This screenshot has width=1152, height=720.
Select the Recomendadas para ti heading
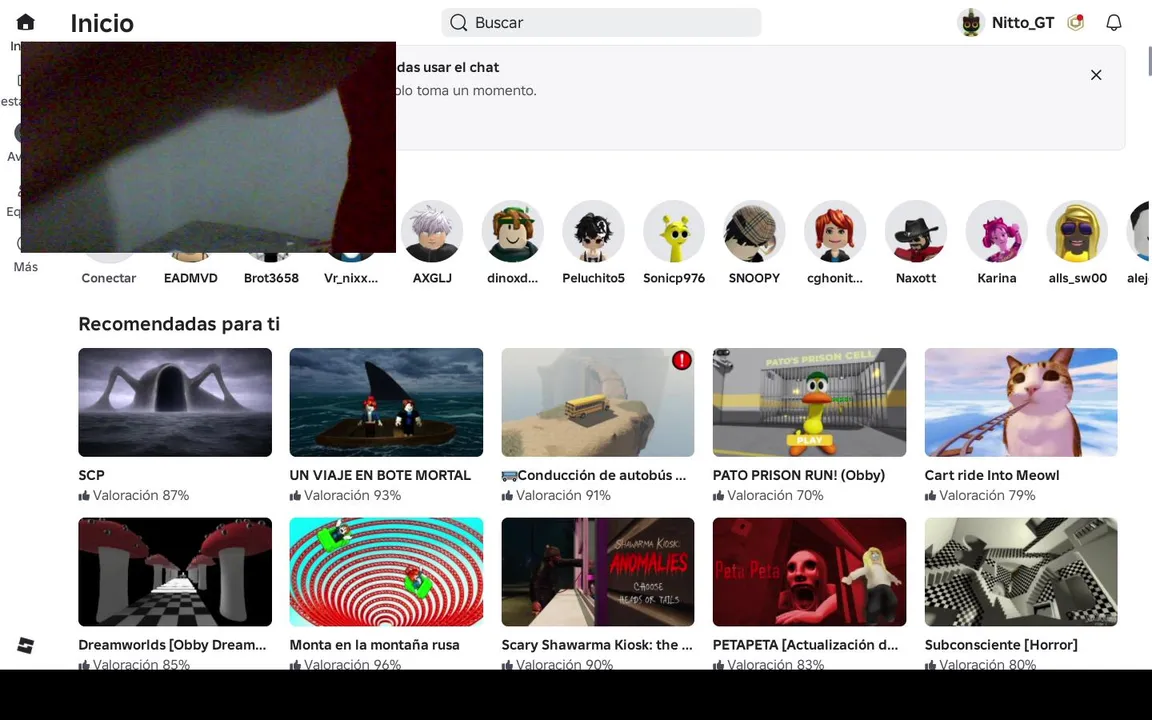[179, 324]
